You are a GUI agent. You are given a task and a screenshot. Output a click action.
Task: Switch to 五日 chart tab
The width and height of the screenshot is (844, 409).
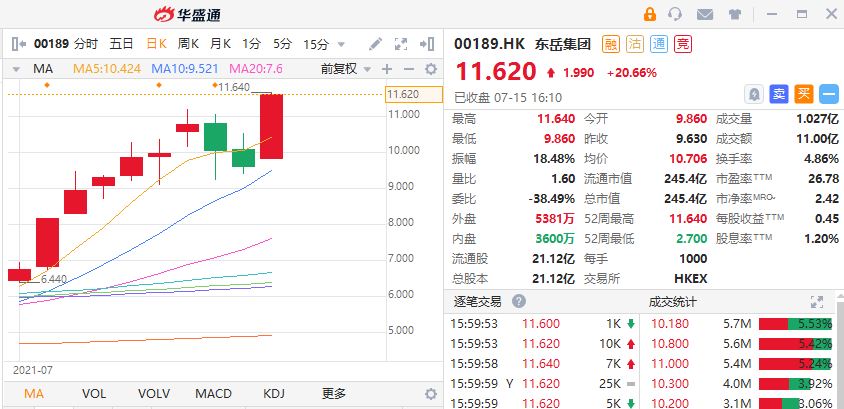pos(121,44)
